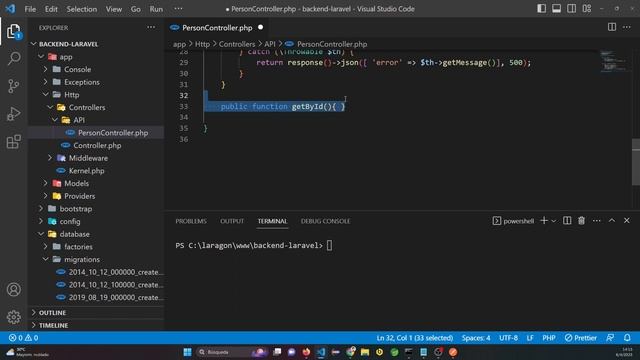
Task: Click errors and warnings status indicator
Action: point(23,338)
